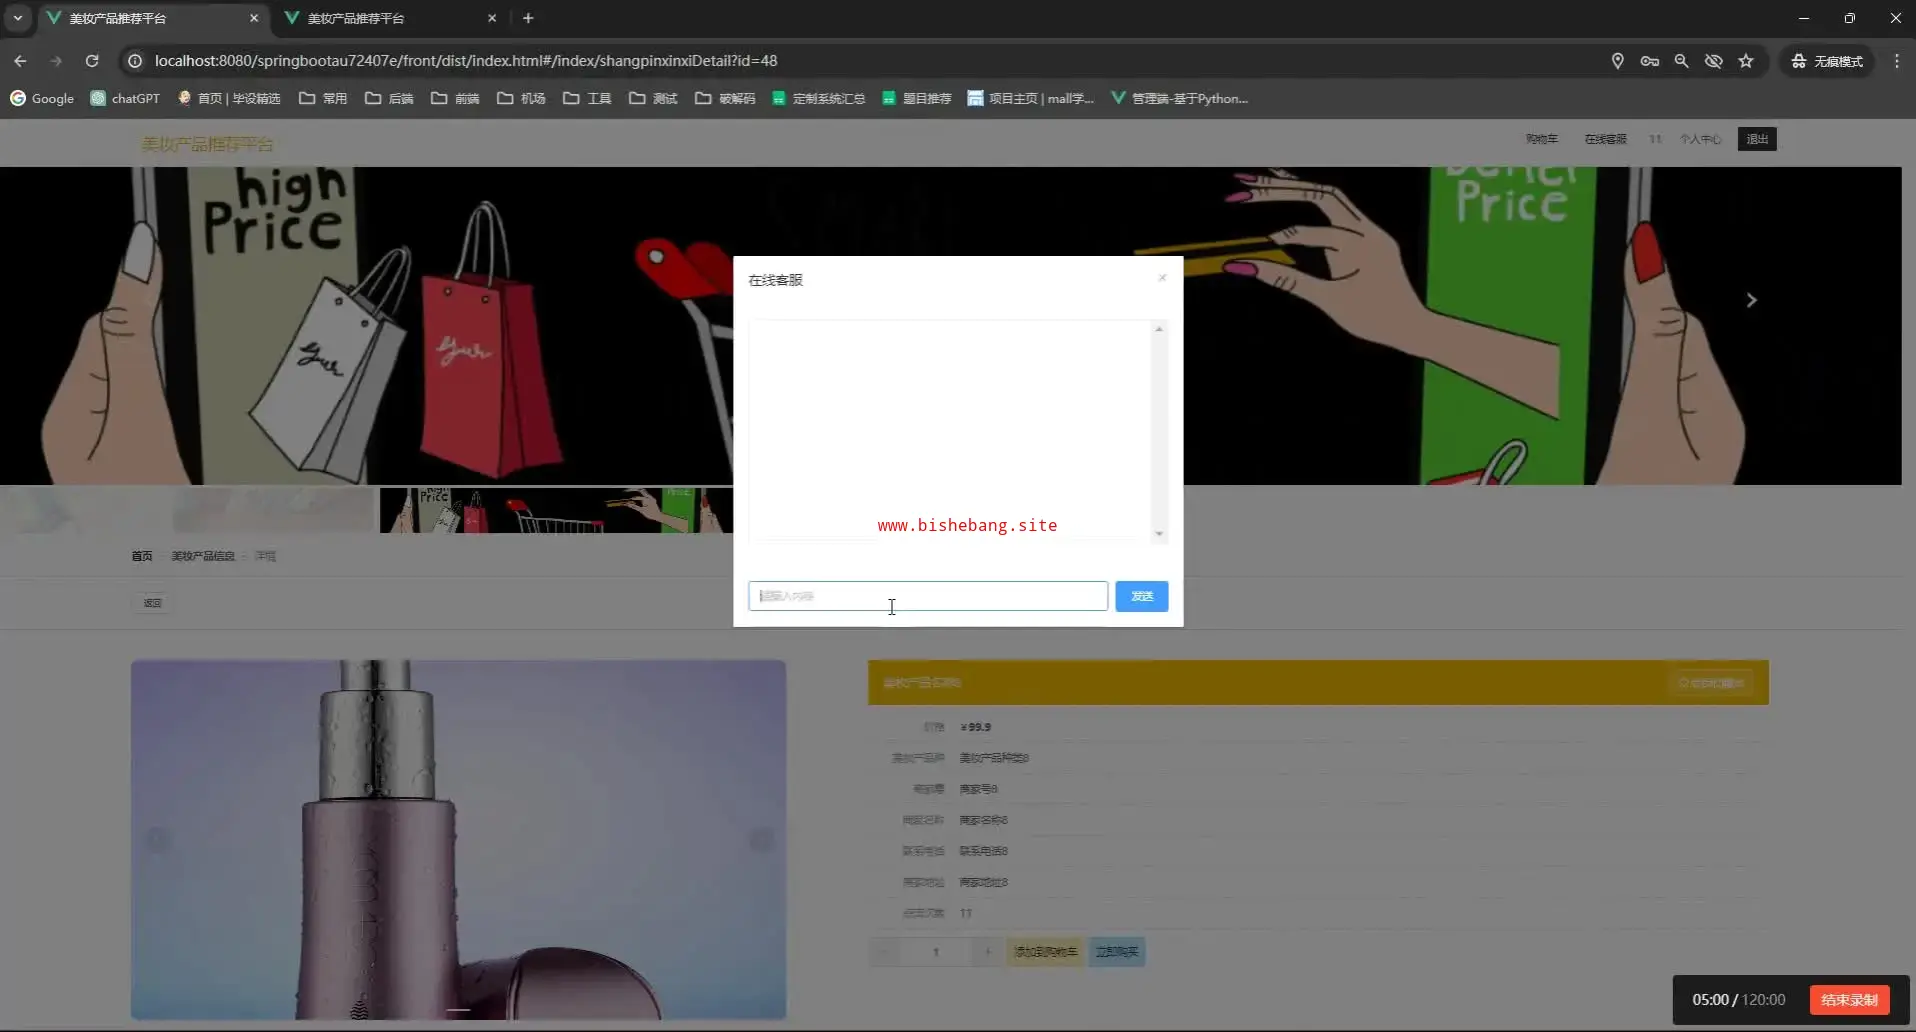Click the product quantity number field
This screenshot has height=1032, width=1916.
tap(936, 952)
